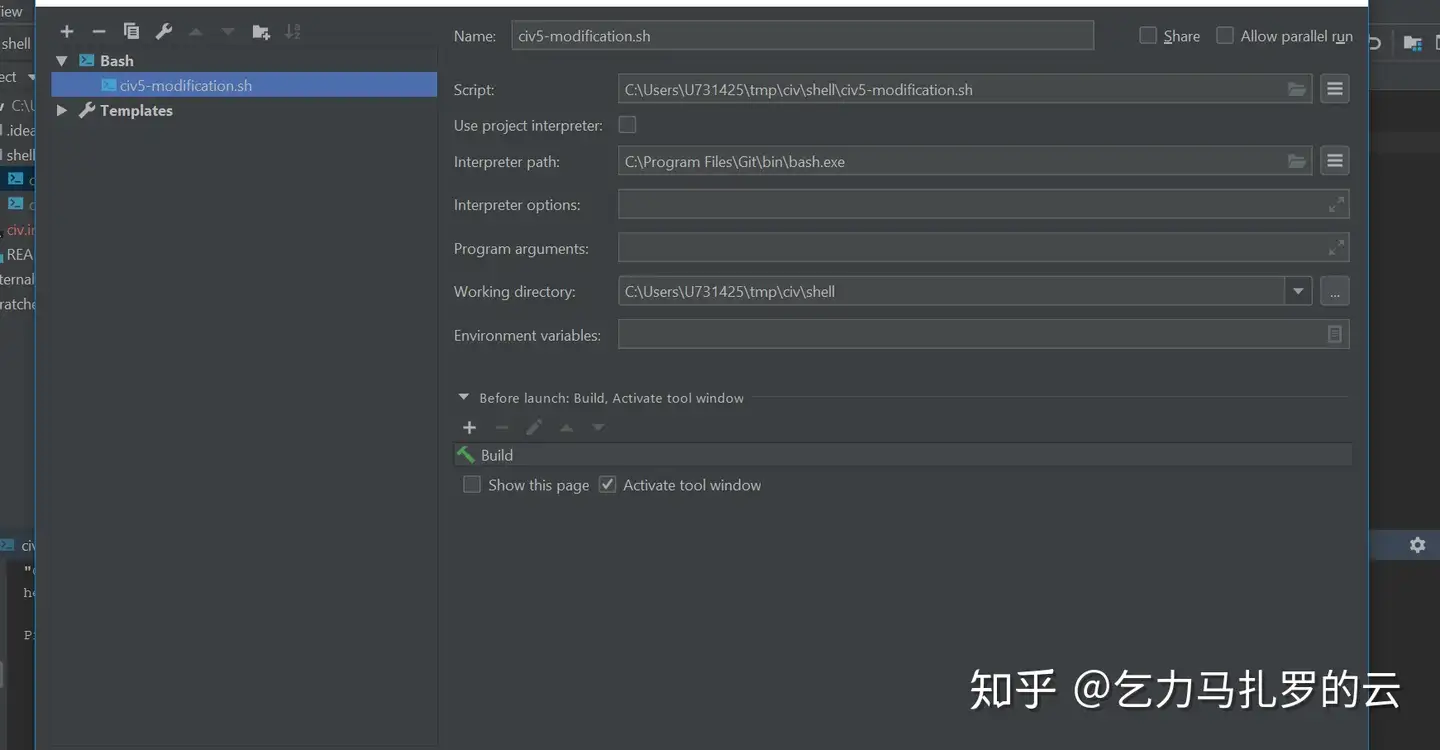Check Use project interpreter
This screenshot has width=1440, height=750.
[x=627, y=125]
